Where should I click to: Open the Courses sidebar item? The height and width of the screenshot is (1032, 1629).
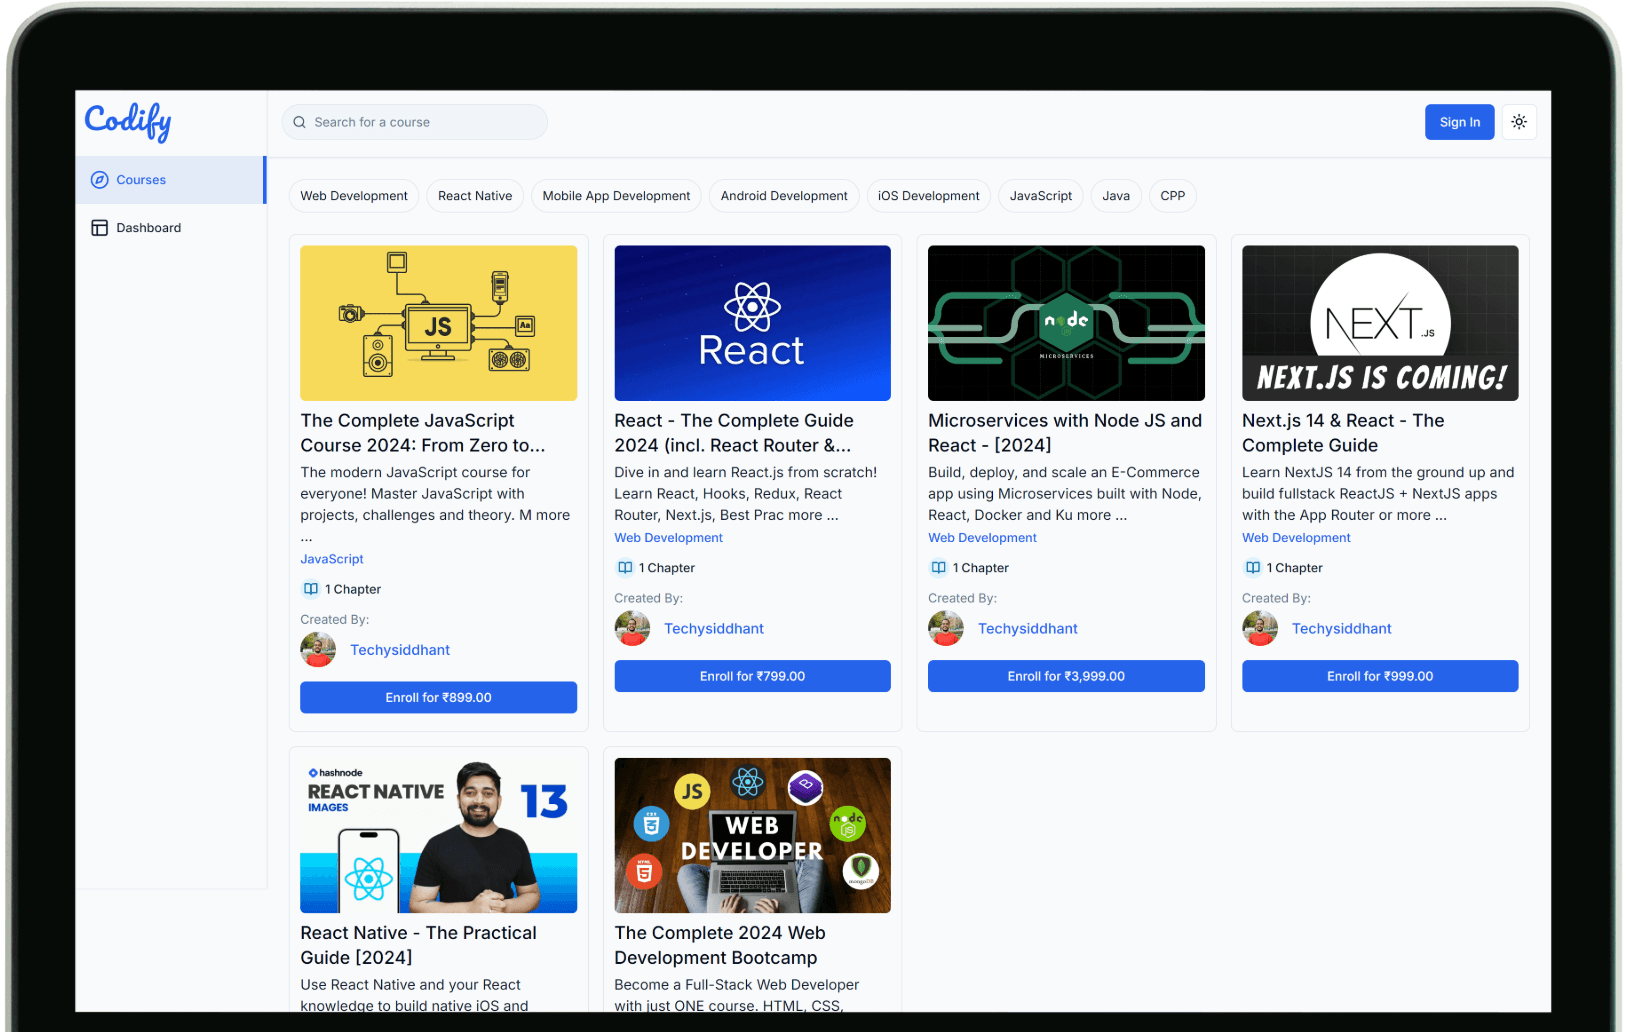click(x=170, y=180)
